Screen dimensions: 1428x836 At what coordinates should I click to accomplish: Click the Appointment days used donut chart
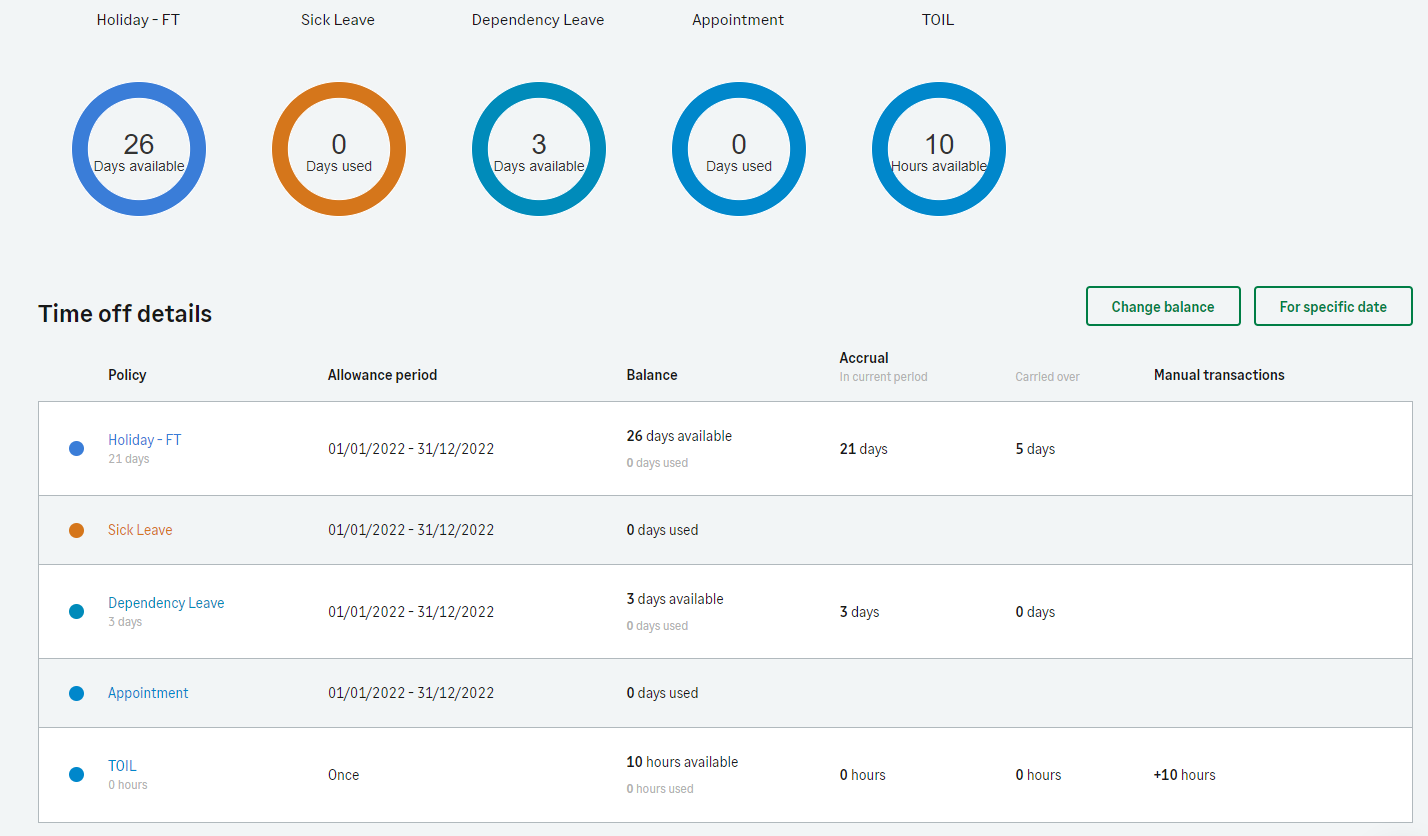tap(739, 149)
